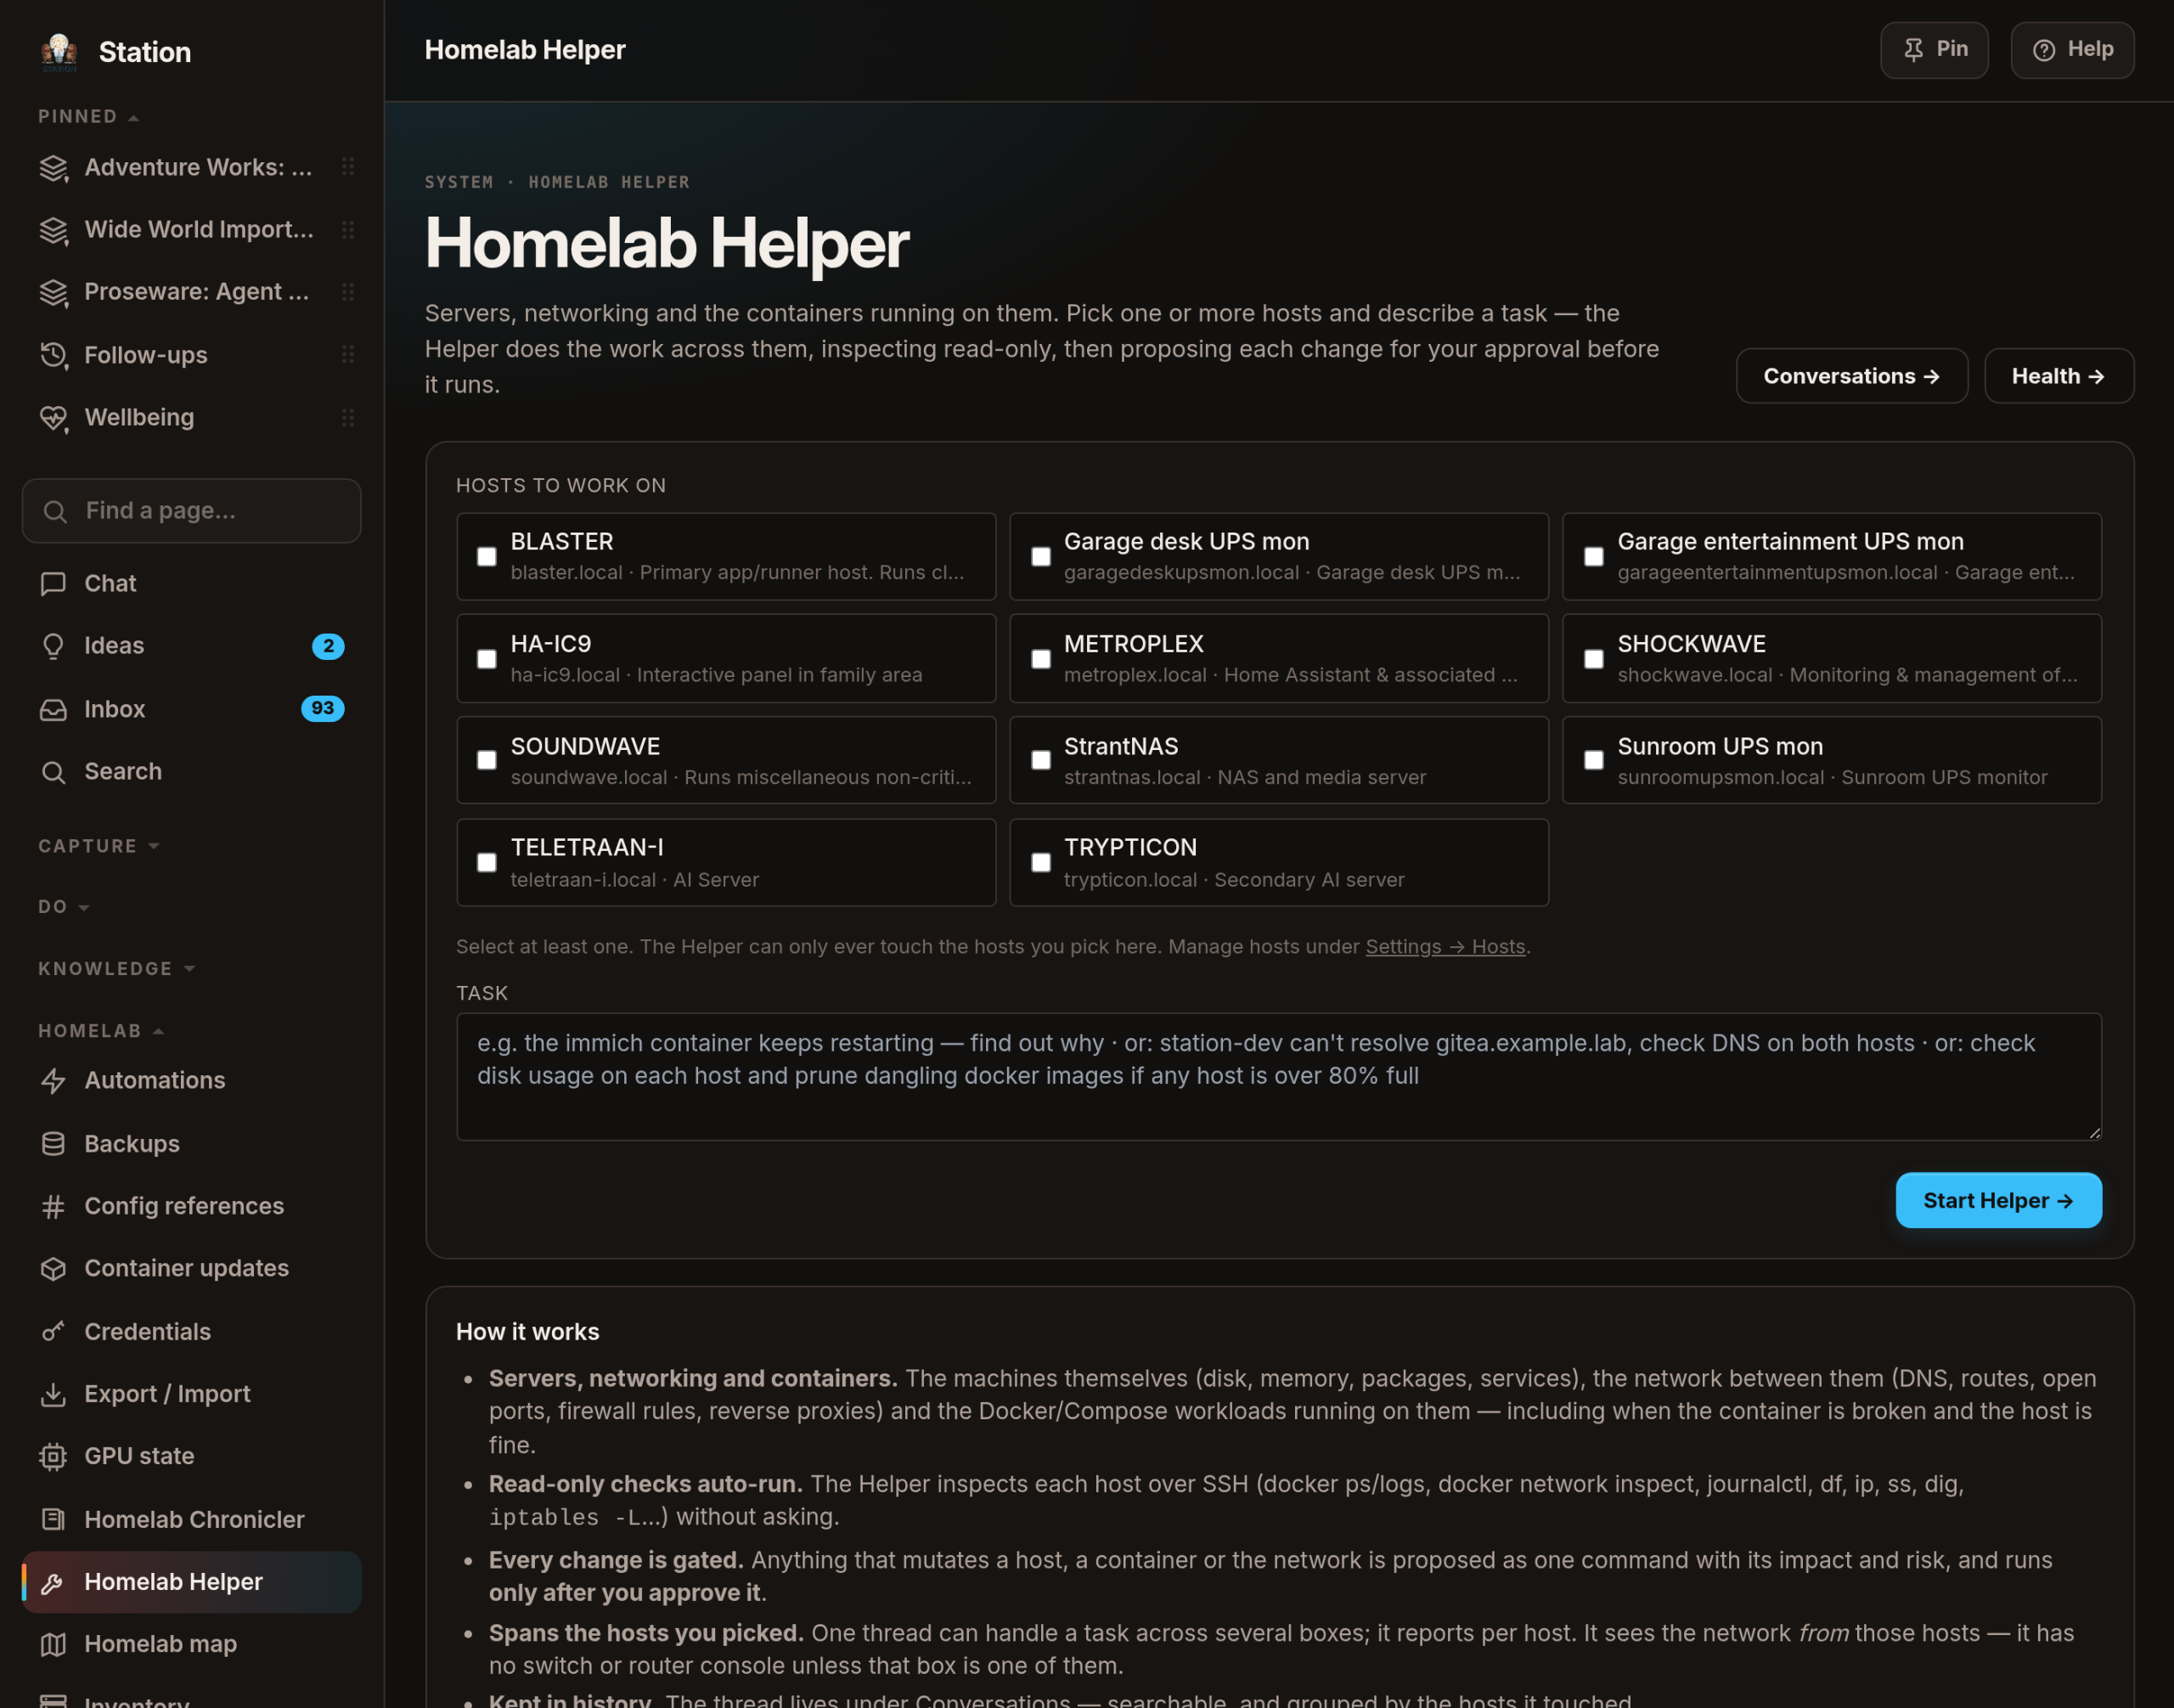The height and width of the screenshot is (1708, 2174).
Task: Check the StrantNAS host checkbox
Action: [1041, 761]
